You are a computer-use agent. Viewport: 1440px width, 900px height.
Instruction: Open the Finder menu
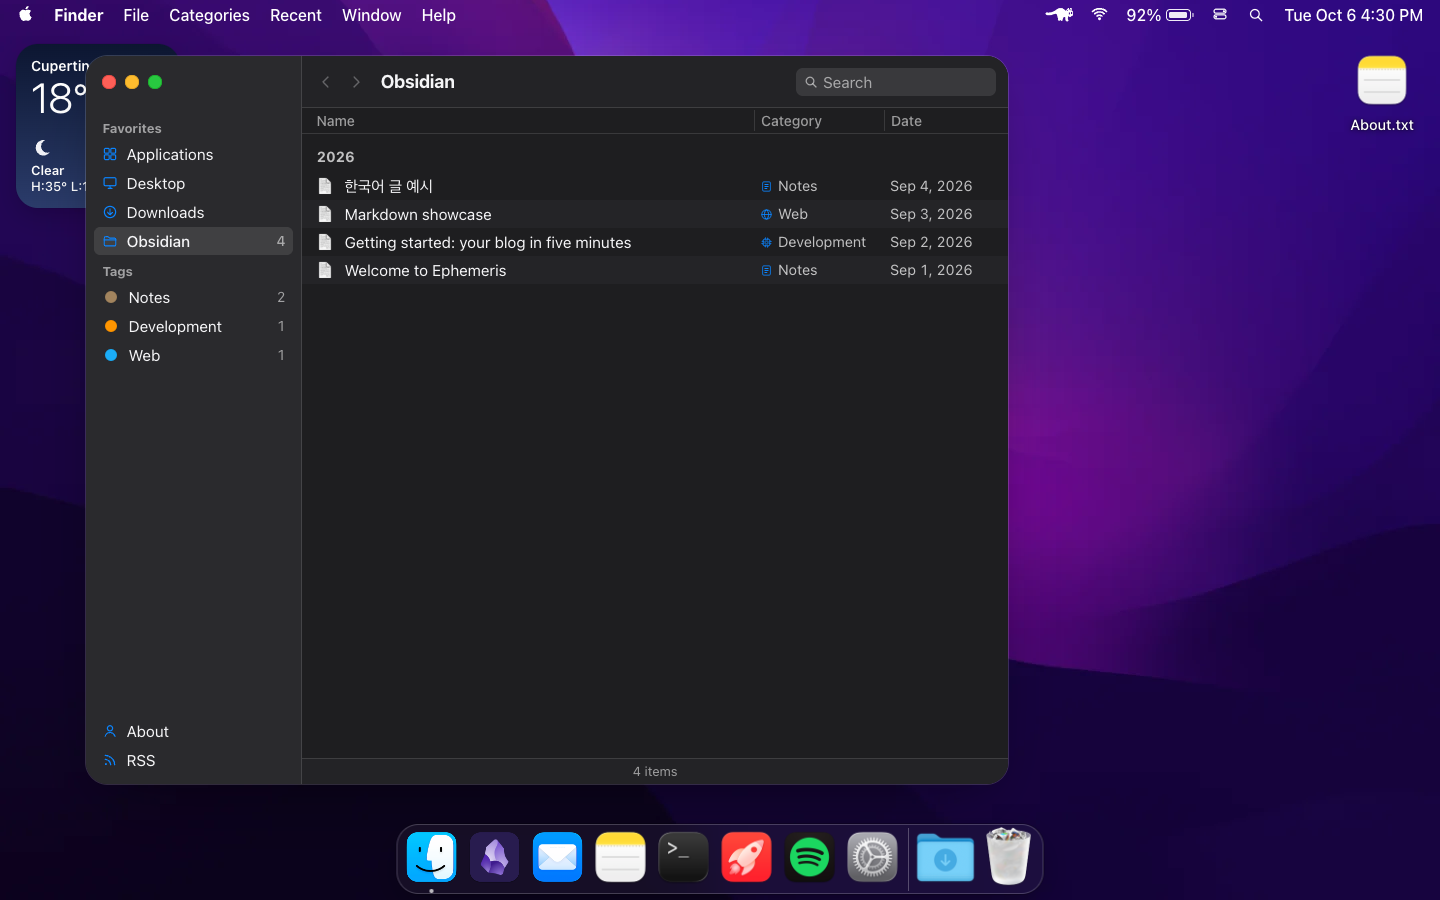tap(79, 15)
